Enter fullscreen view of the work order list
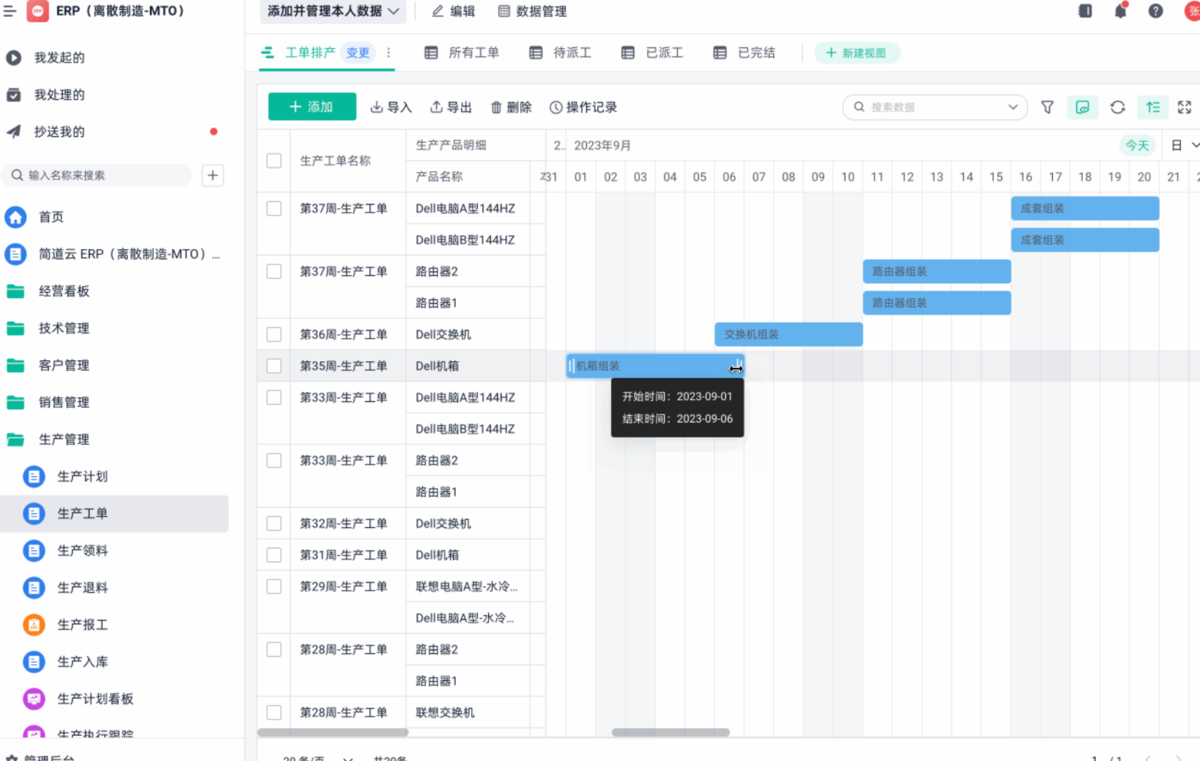Image resolution: width=1200 pixels, height=761 pixels. coord(1185,107)
